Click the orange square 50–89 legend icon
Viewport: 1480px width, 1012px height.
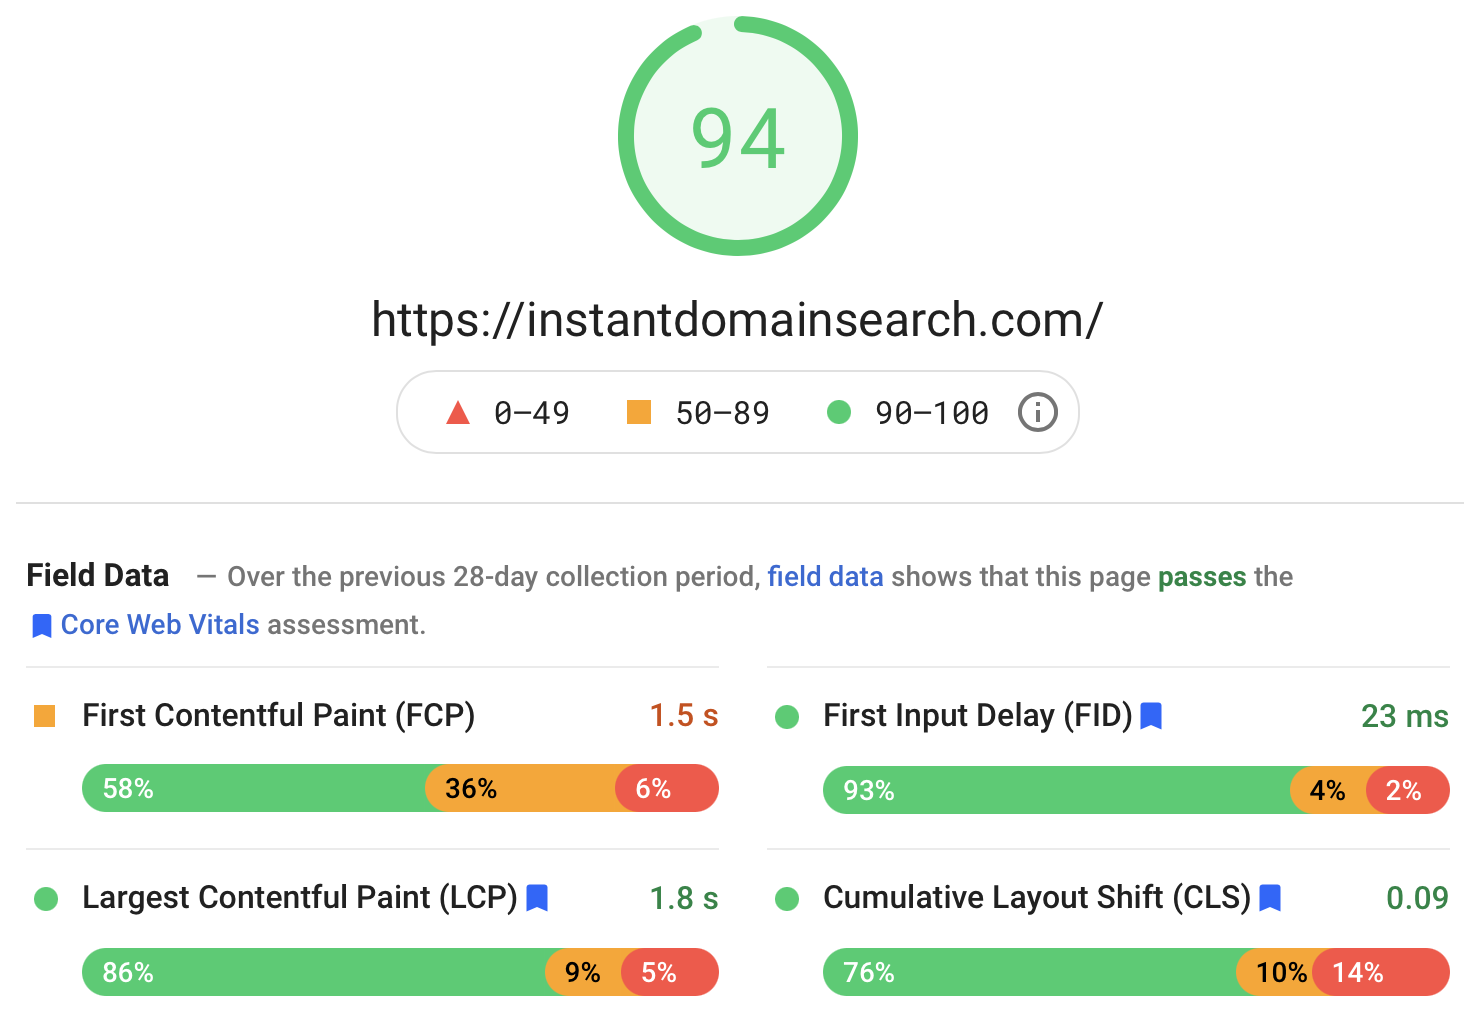coord(638,412)
